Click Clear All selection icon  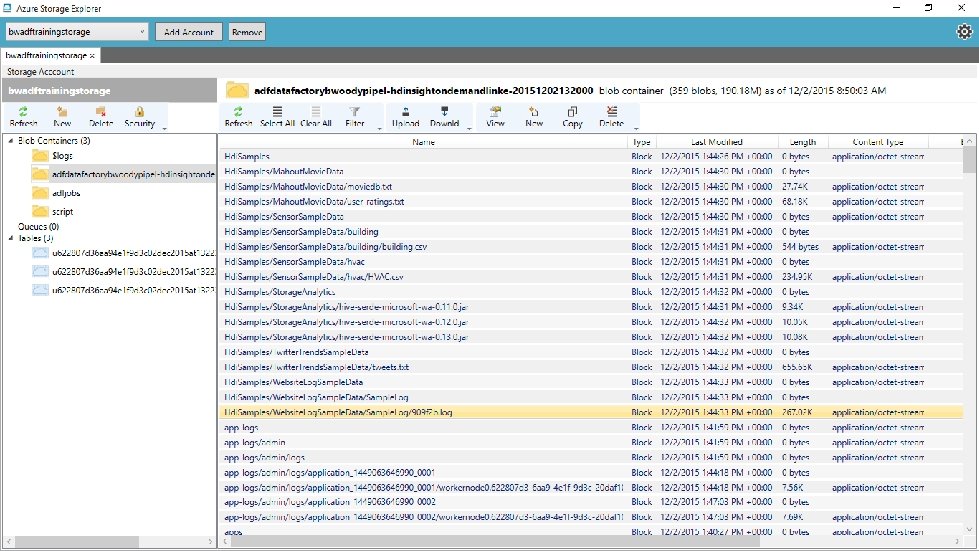(316, 117)
